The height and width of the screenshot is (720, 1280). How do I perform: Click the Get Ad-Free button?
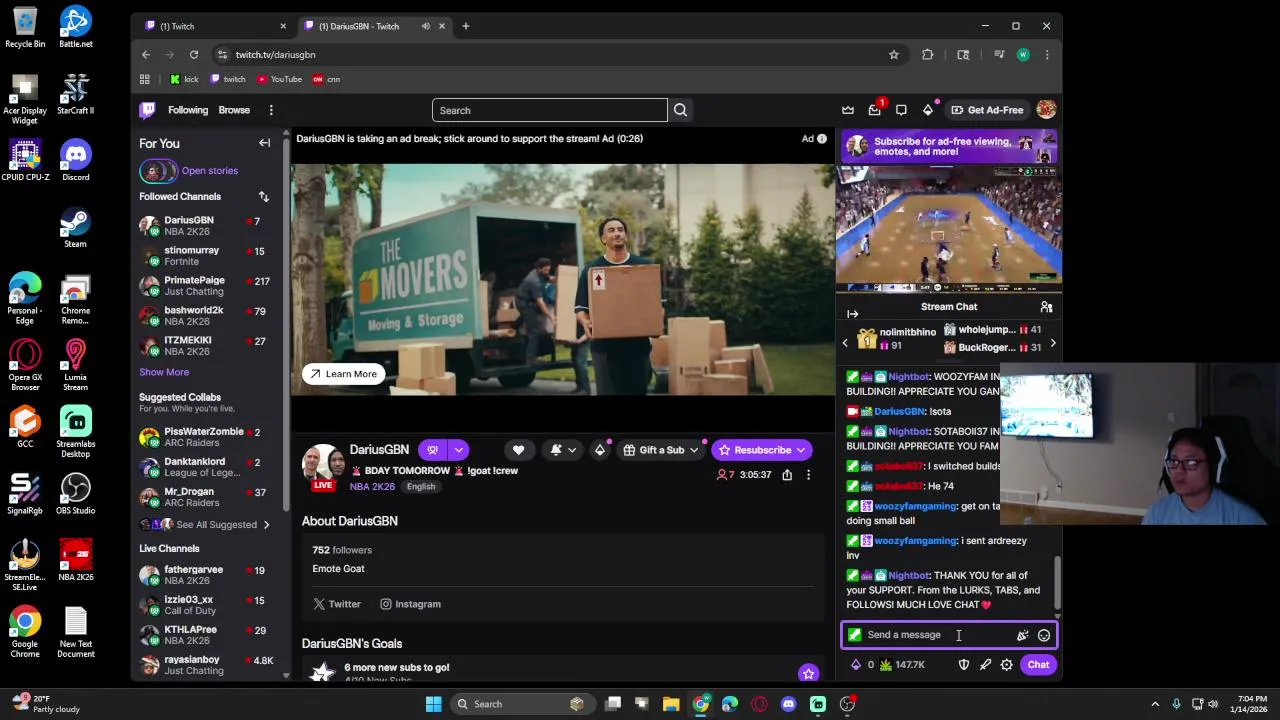[987, 110]
